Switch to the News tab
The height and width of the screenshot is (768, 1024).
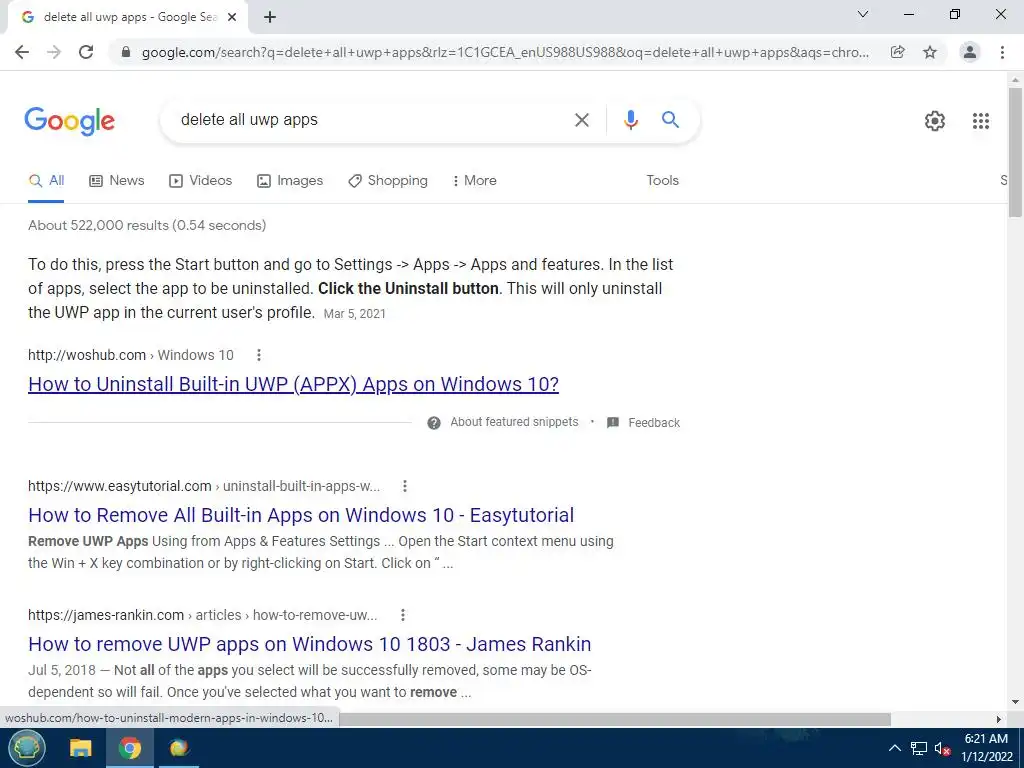[117, 181]
